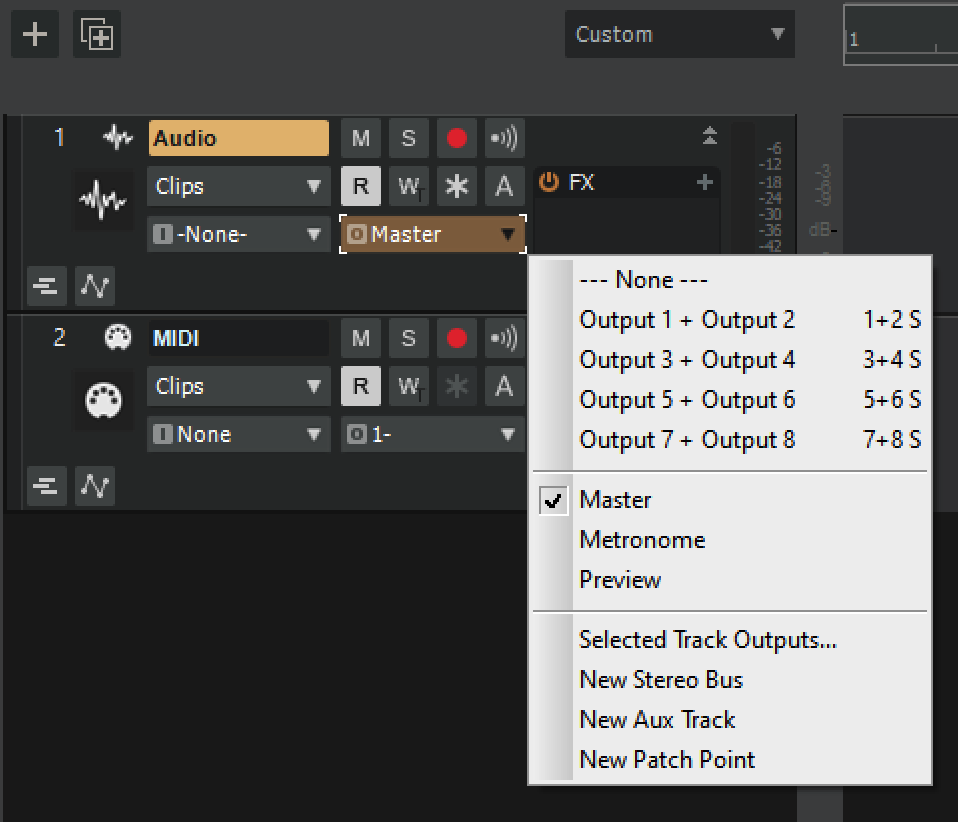Image resolution: width=958 pixels, height=822 pixels.
Task: Open the MIDI track Clips edit filter dropdown
Action: pyautogui.click(x=239, y=386)
